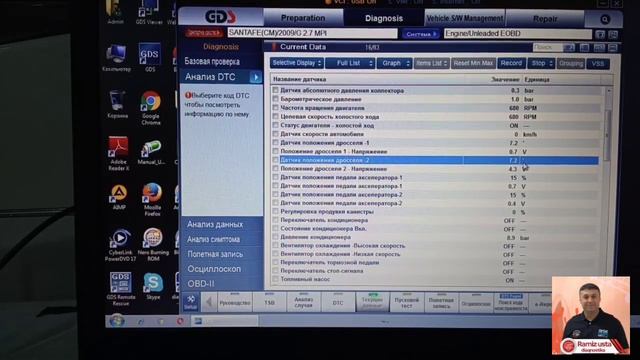Click the Reset Min Max button
The height and width of the screenshot is (360, 640).
pyautogui.click(x=473, y=63)
